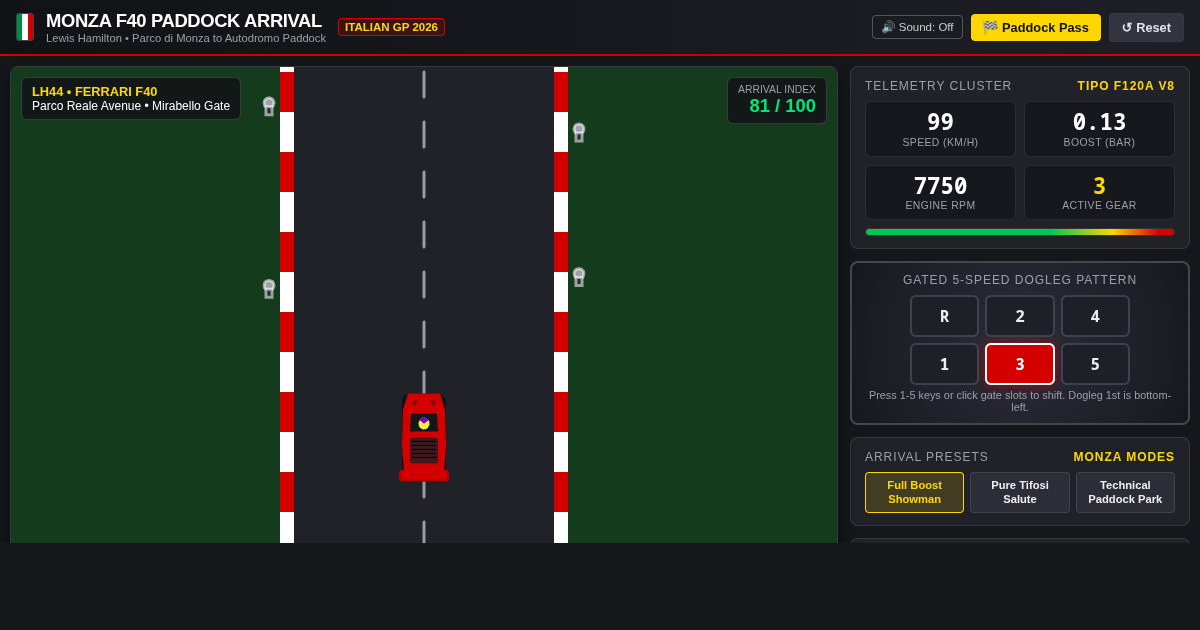The width and height of the screenshot is (1200, 630).
Task: Click the active gear 3 readout
Action: [1099, 186]
